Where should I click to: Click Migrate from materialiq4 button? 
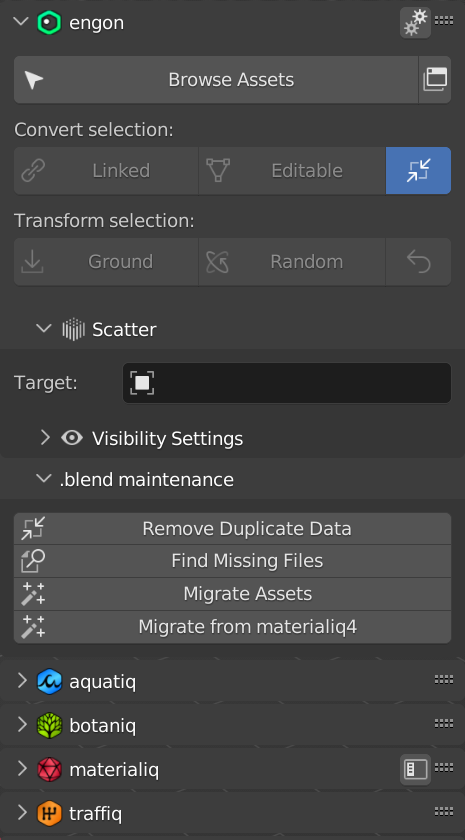(x=232, y=627)
